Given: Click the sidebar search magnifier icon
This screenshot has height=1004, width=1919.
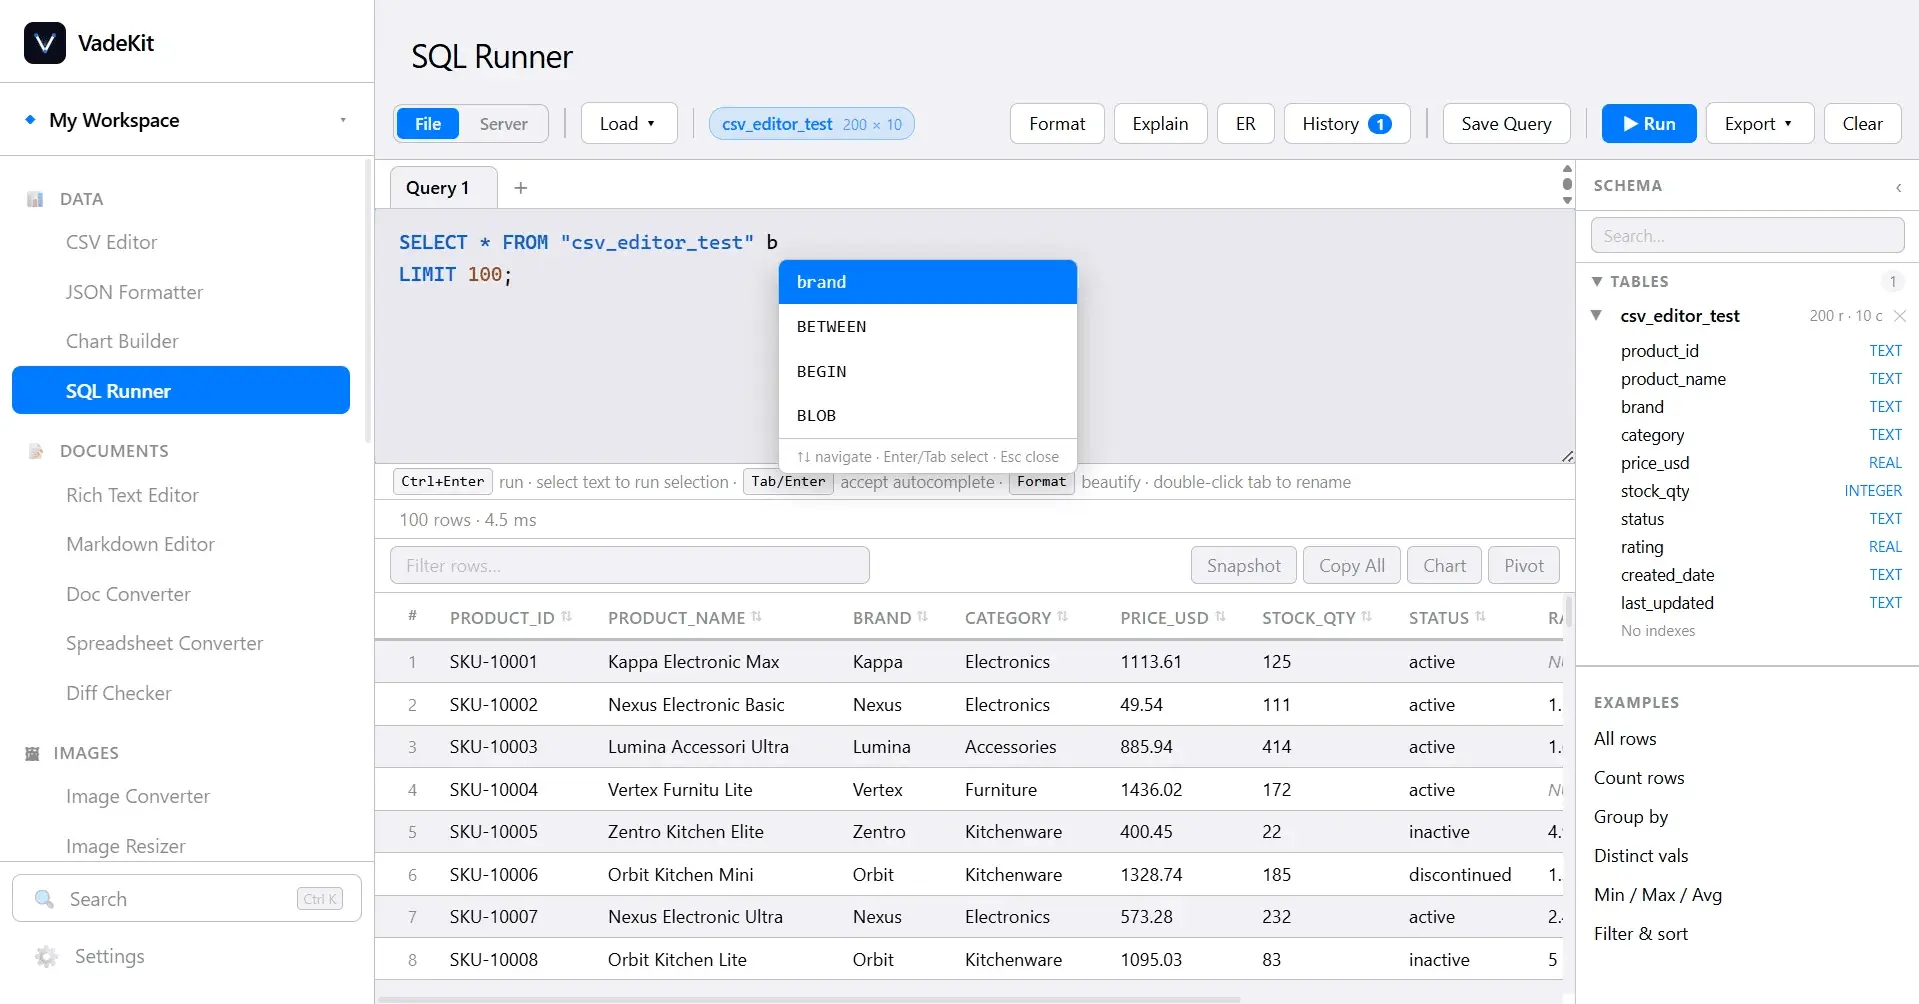Looking at the screenshot, I should 44,899.
